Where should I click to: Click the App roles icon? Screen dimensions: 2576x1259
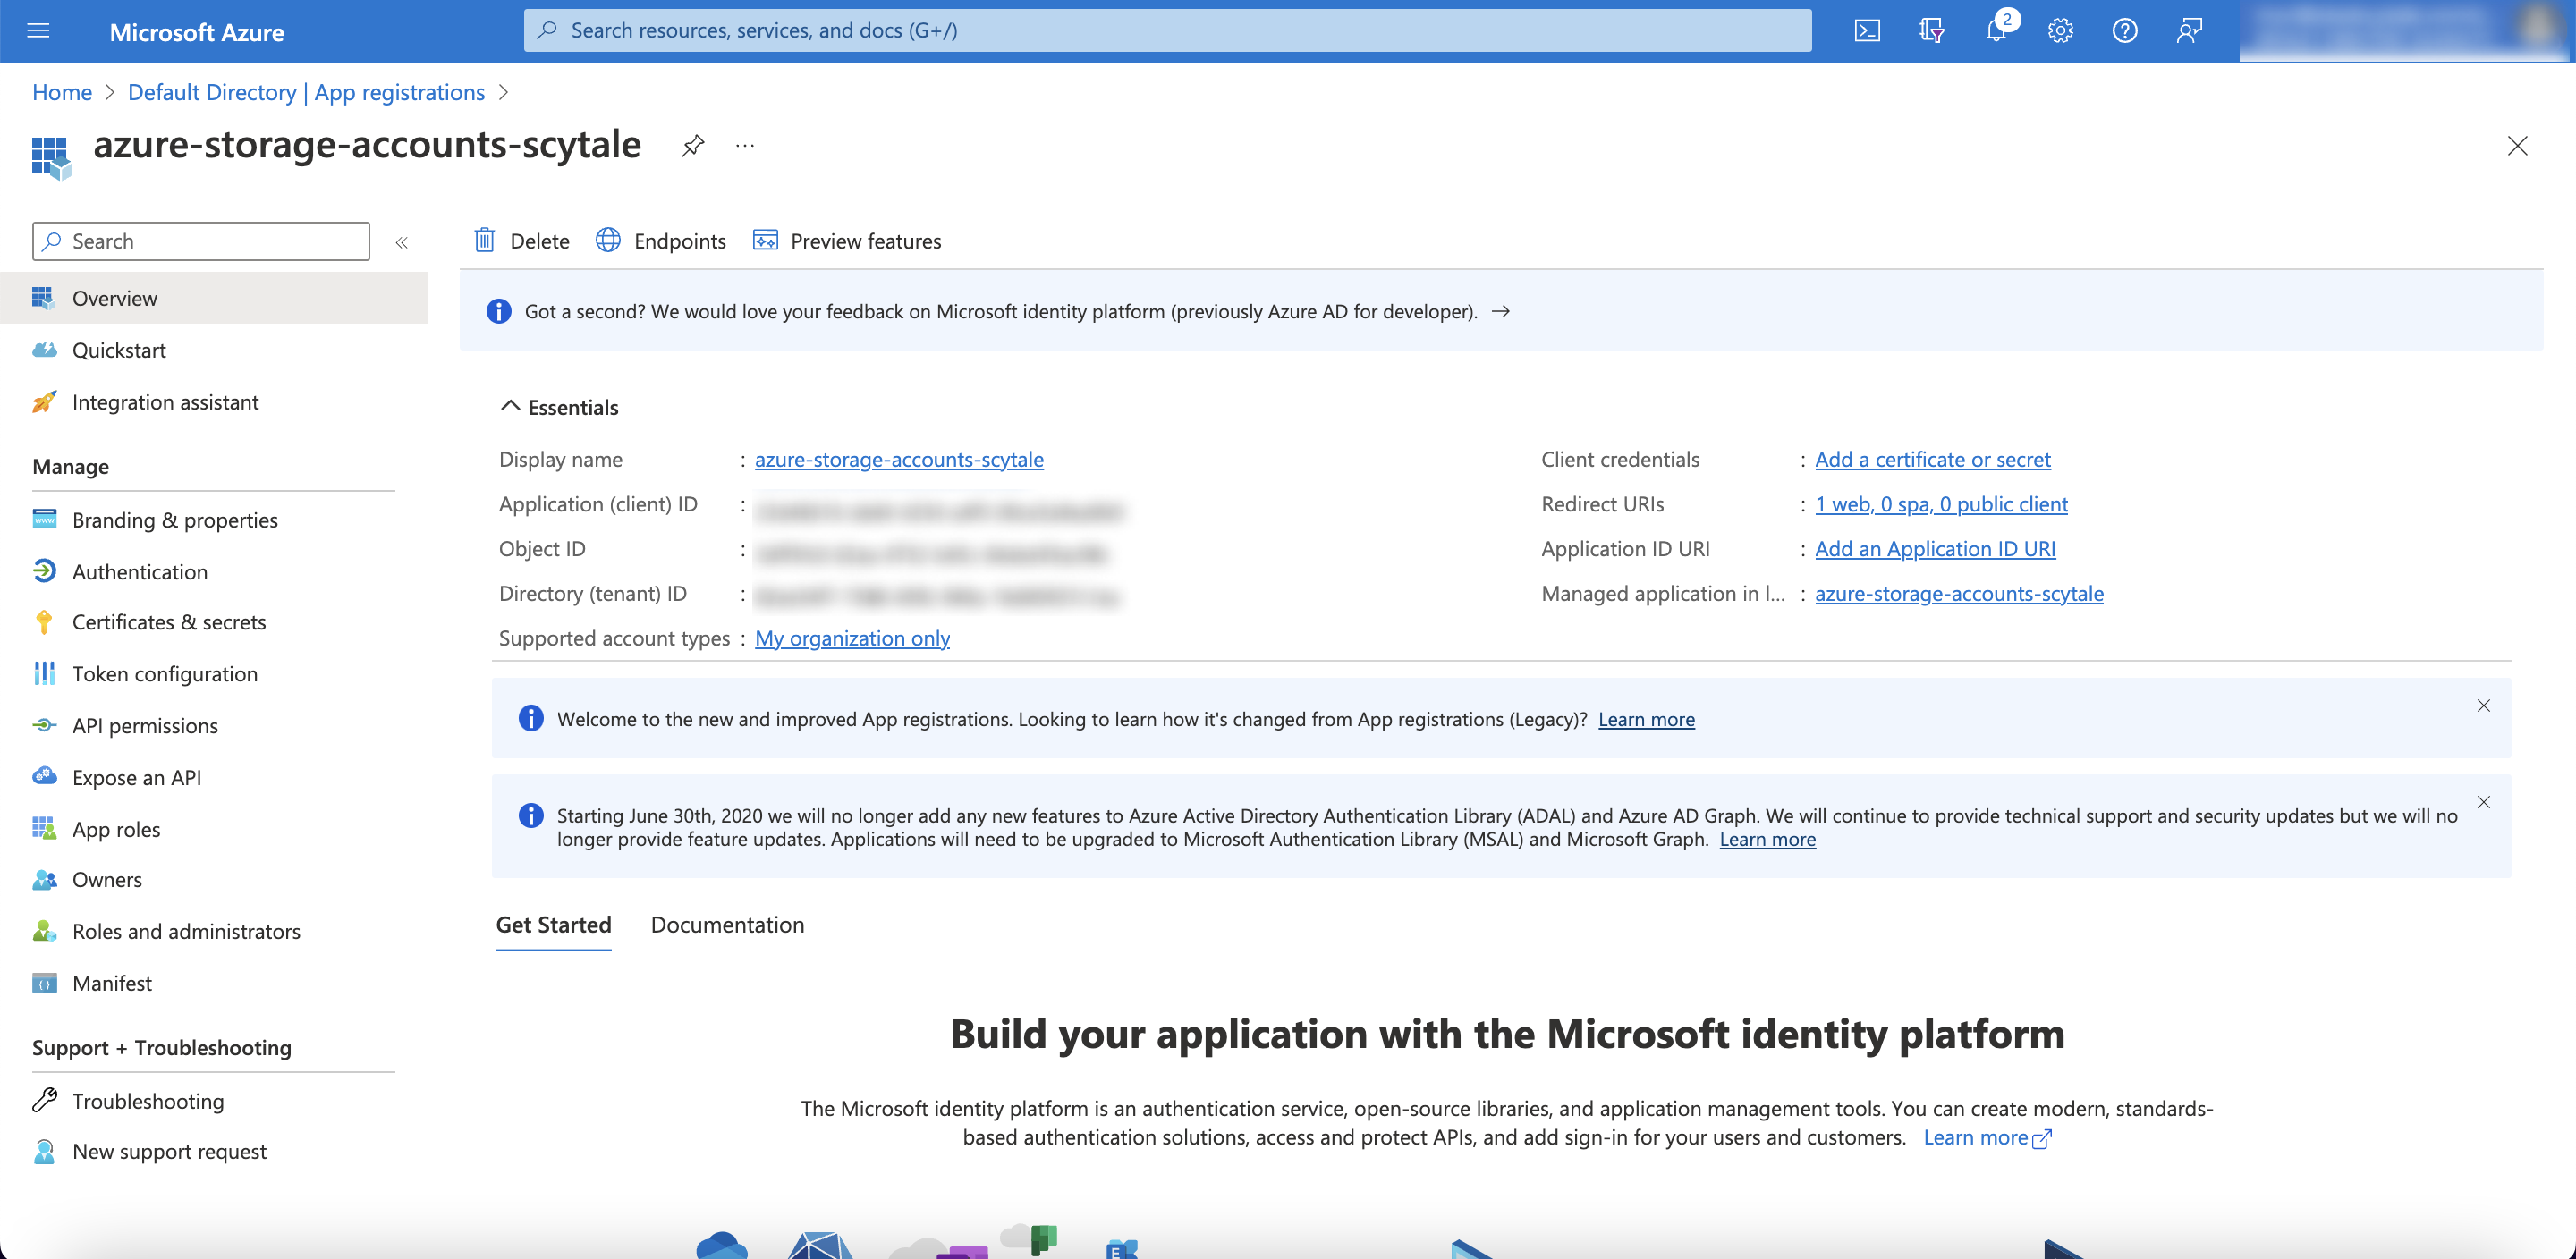point(44,829)
